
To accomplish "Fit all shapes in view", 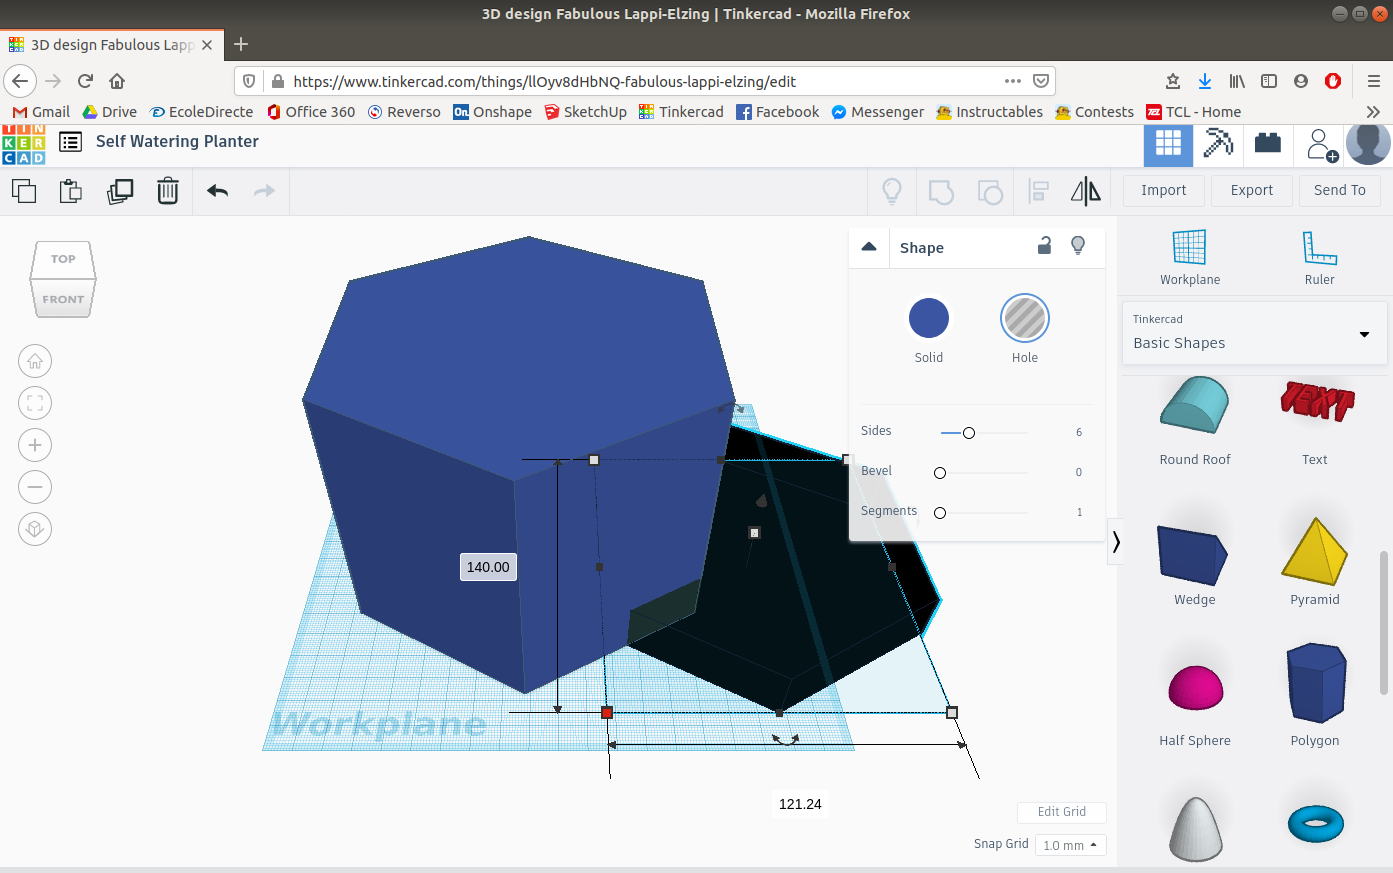I will coord(35,403).
